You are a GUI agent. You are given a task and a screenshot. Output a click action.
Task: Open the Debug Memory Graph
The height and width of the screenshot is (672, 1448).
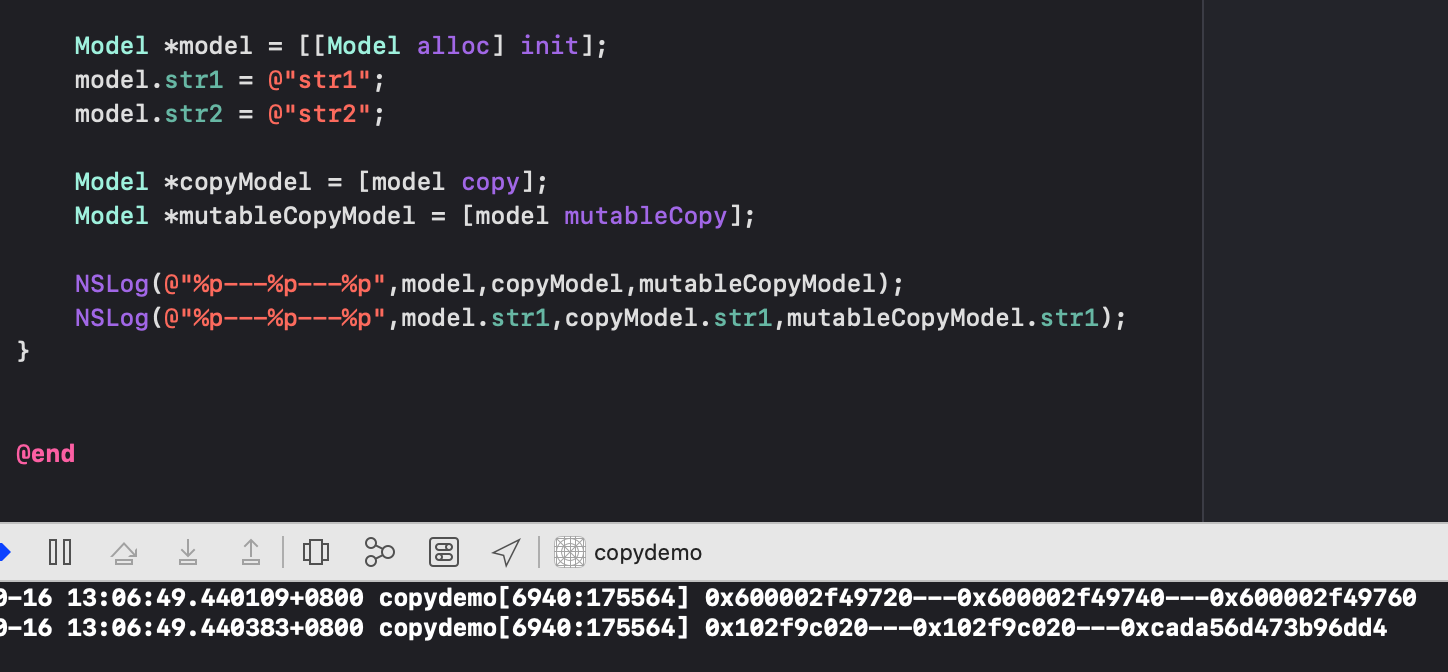pos(380,552)
